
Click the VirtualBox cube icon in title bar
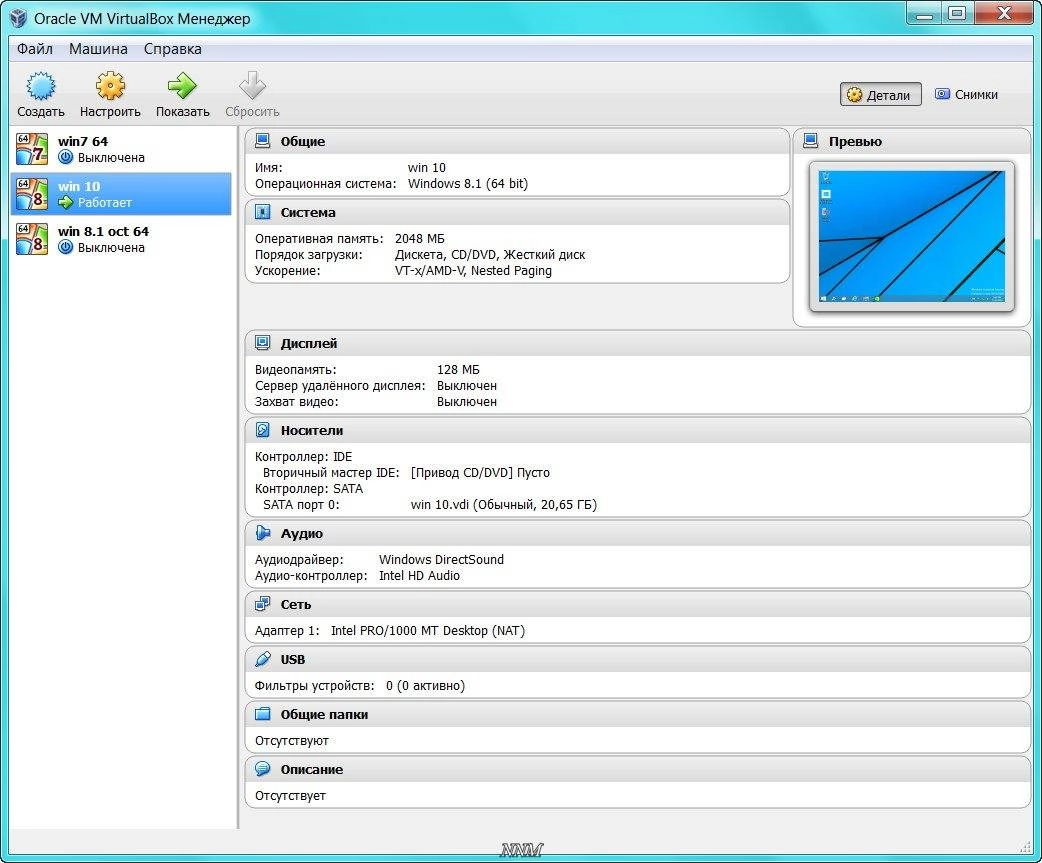pos(19,19)
